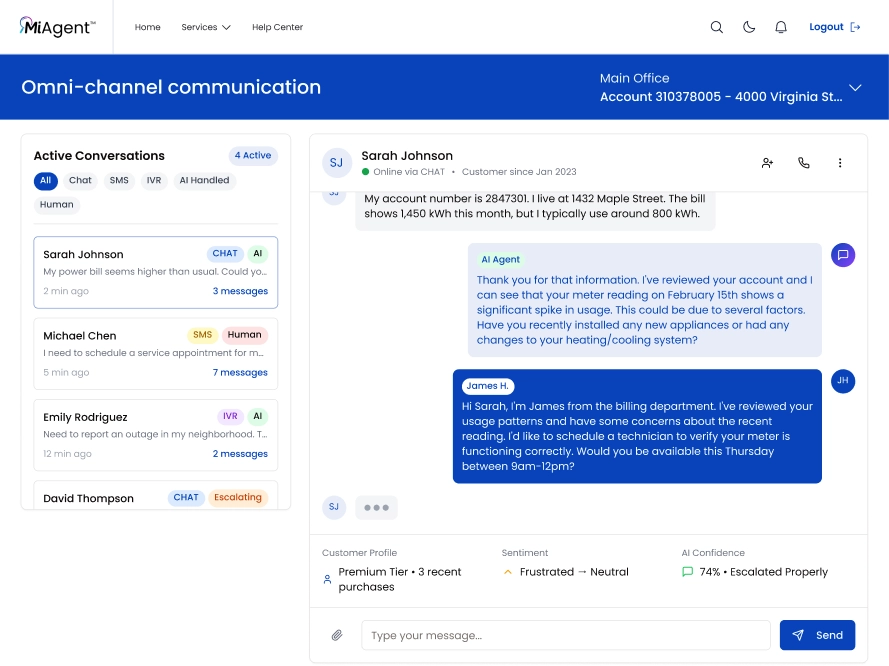
Task: Click the JH agent avatar
Action: pos(843,381)
